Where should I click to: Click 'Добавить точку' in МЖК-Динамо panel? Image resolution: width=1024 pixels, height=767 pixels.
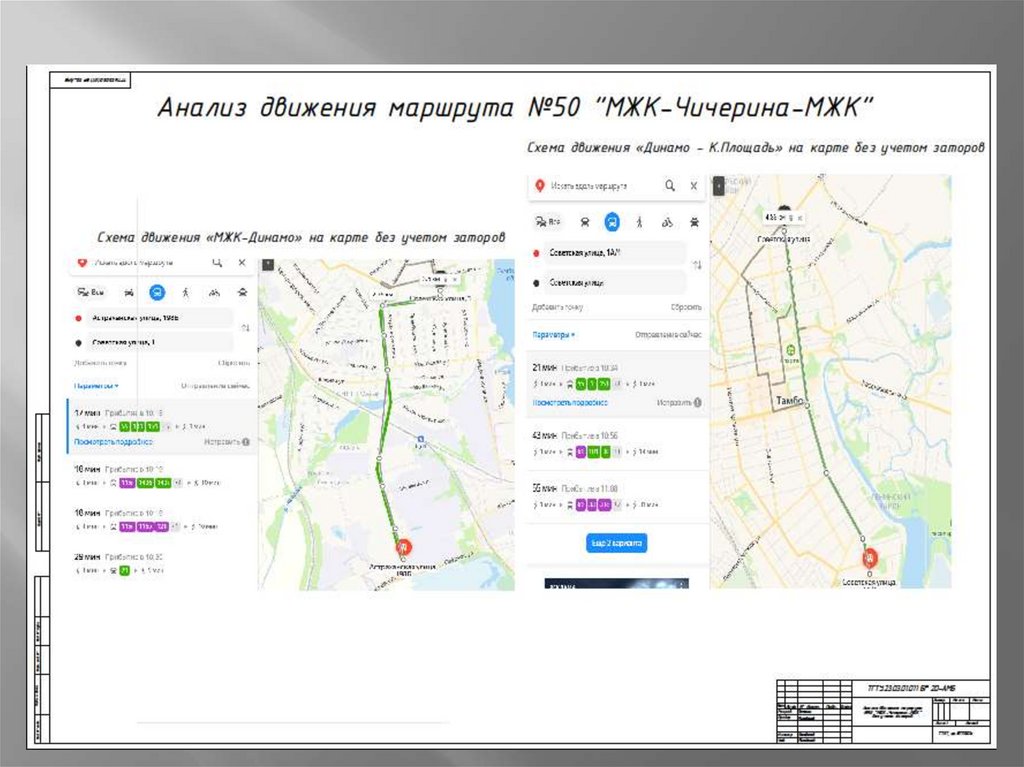101,363
